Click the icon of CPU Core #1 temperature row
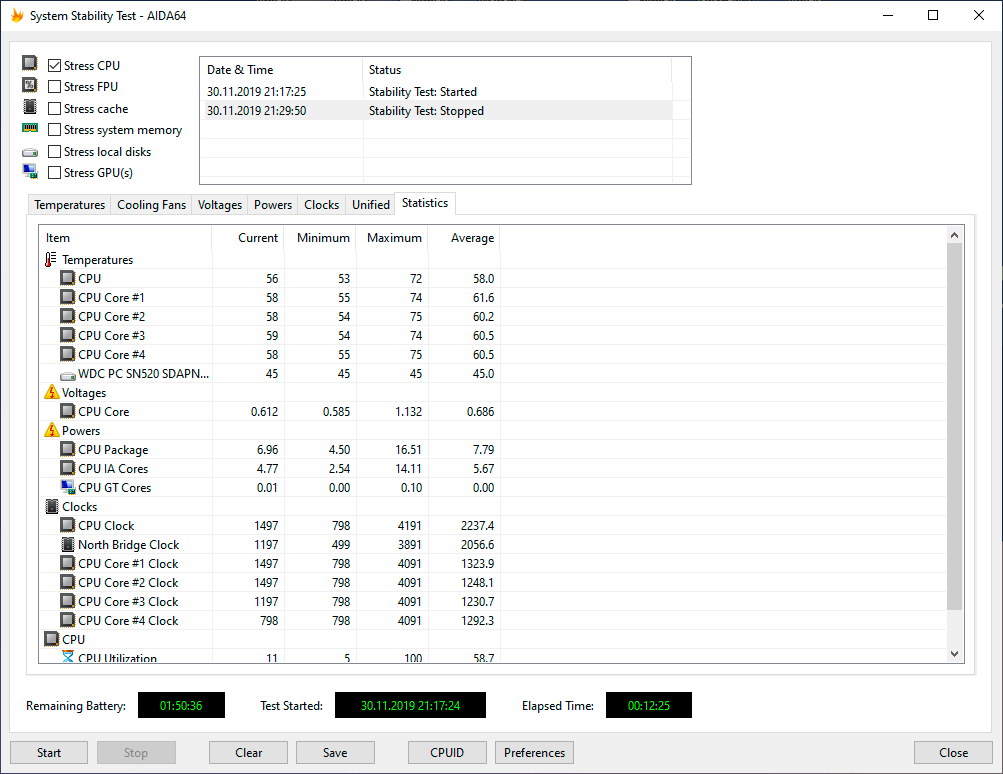The image size is (1003, 774). pos(67,297)
